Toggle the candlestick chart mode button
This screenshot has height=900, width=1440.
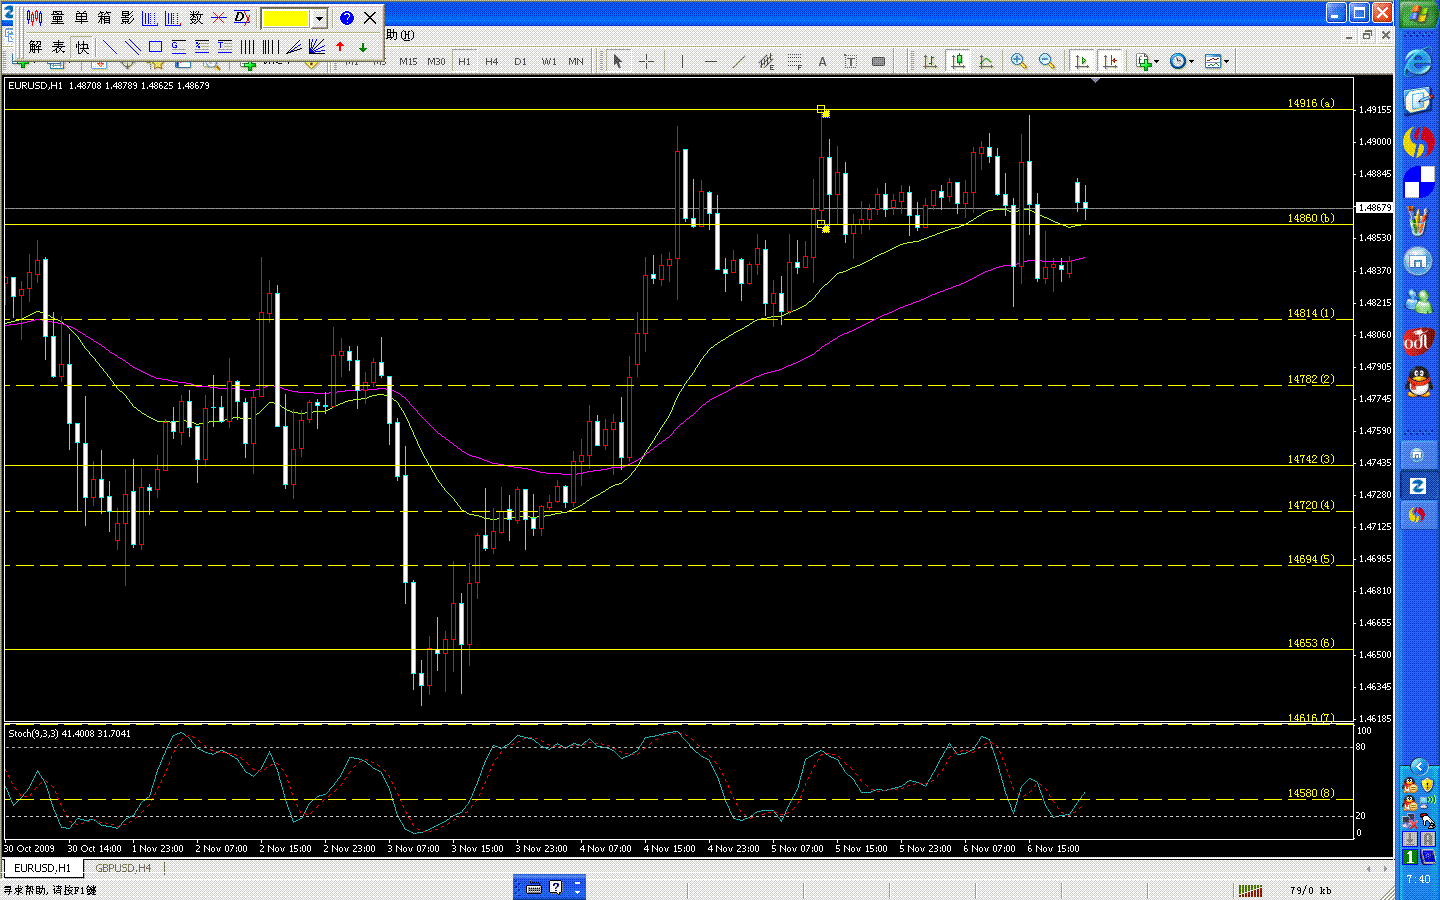tap(958, 62)
